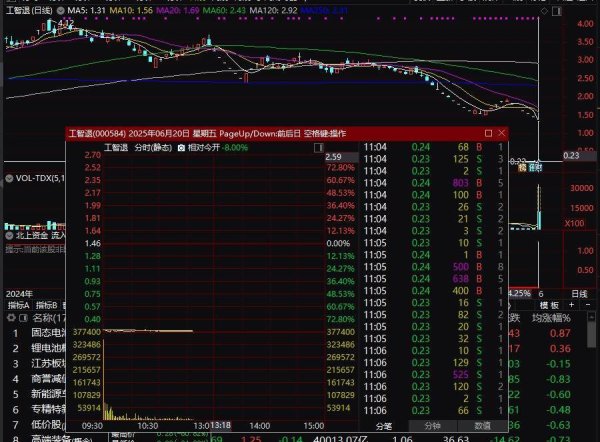Click the MA60: 2.43 legend value
Viewport: 600px width, 442px height.
pos(224,10)
